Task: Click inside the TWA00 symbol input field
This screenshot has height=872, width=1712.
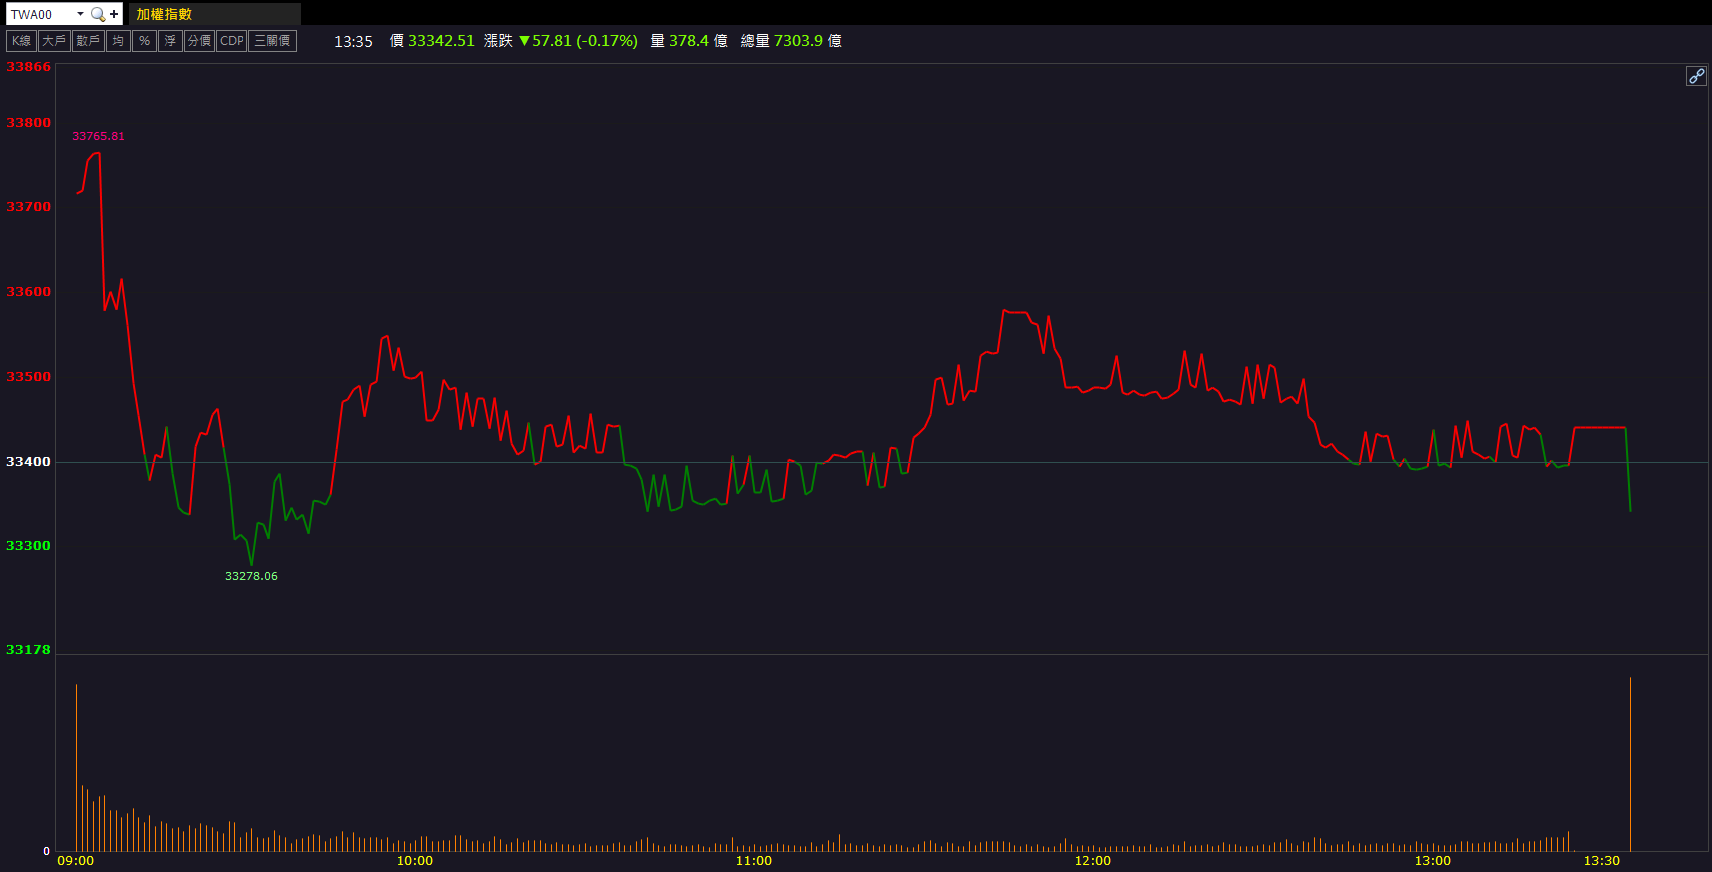Action: click(40, 14)
